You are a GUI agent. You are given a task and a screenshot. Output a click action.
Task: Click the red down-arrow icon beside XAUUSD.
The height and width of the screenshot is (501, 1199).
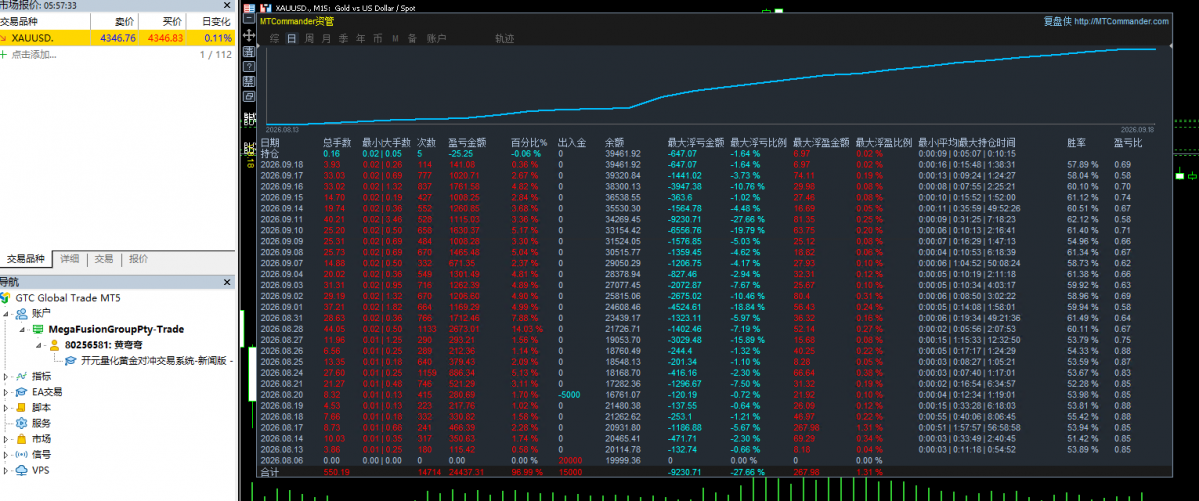[4, 38]
